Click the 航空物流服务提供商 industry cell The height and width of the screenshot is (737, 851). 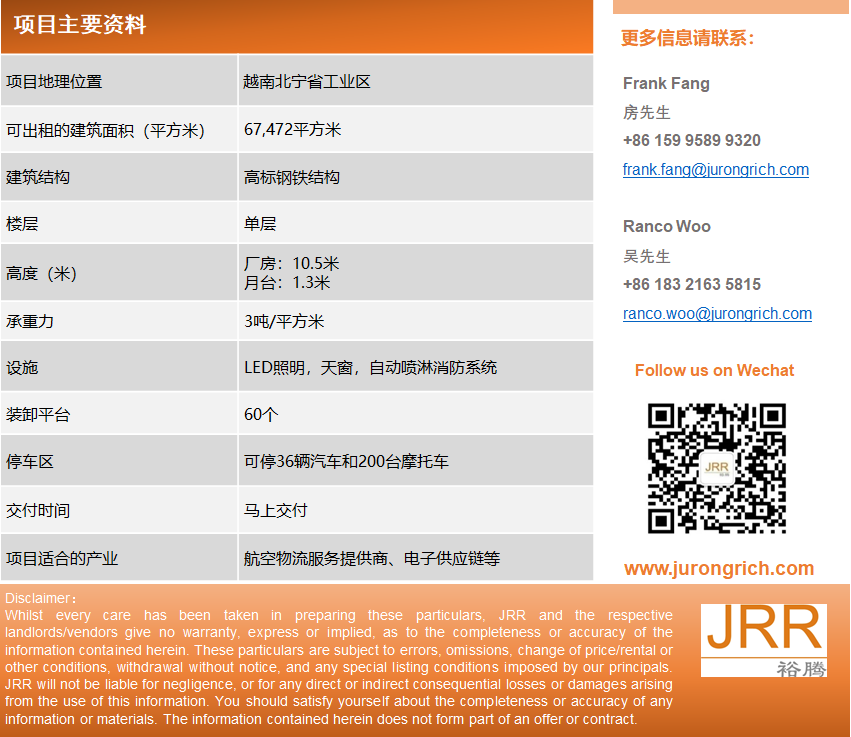[372, 559]
